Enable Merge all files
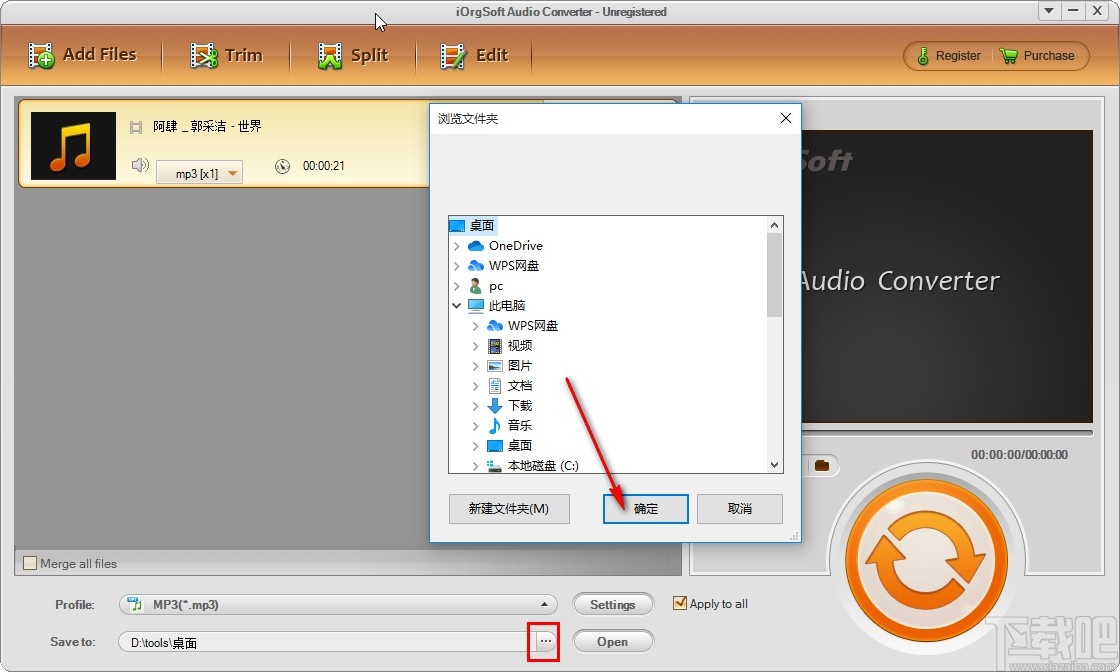 click(x=29, y=563)
